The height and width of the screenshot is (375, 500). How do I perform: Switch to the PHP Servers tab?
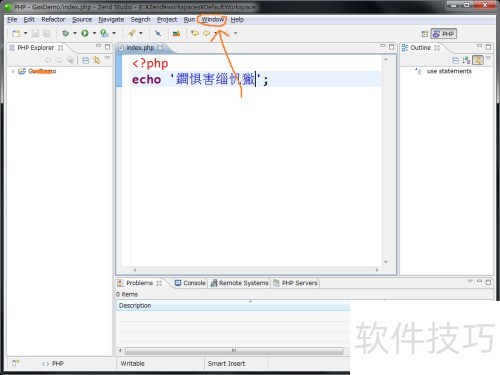point(296,283)
